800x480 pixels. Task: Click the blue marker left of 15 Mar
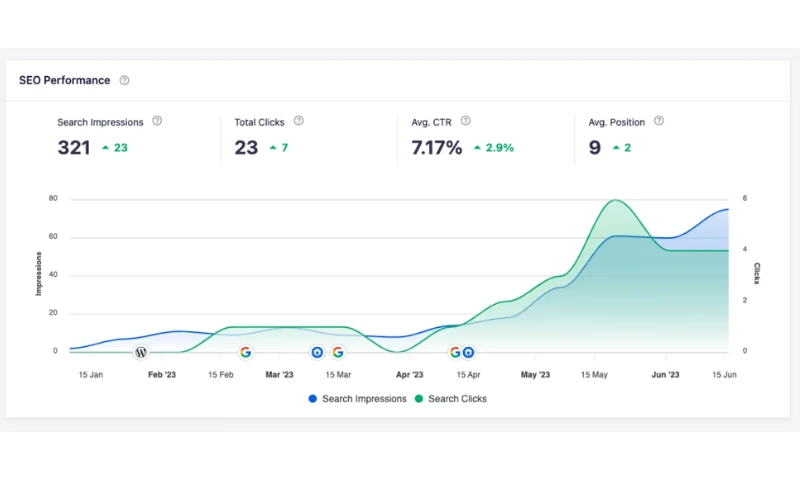(x=317, y=352)
